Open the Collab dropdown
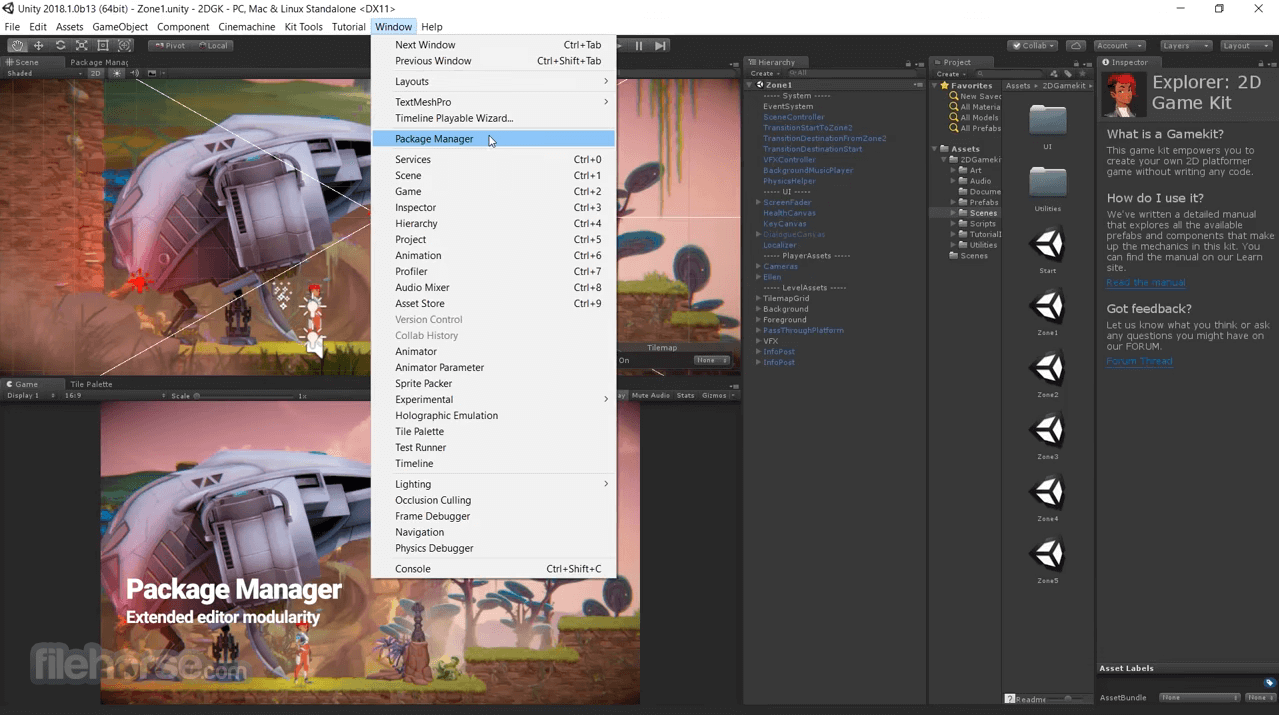 tap(1033, 45)
